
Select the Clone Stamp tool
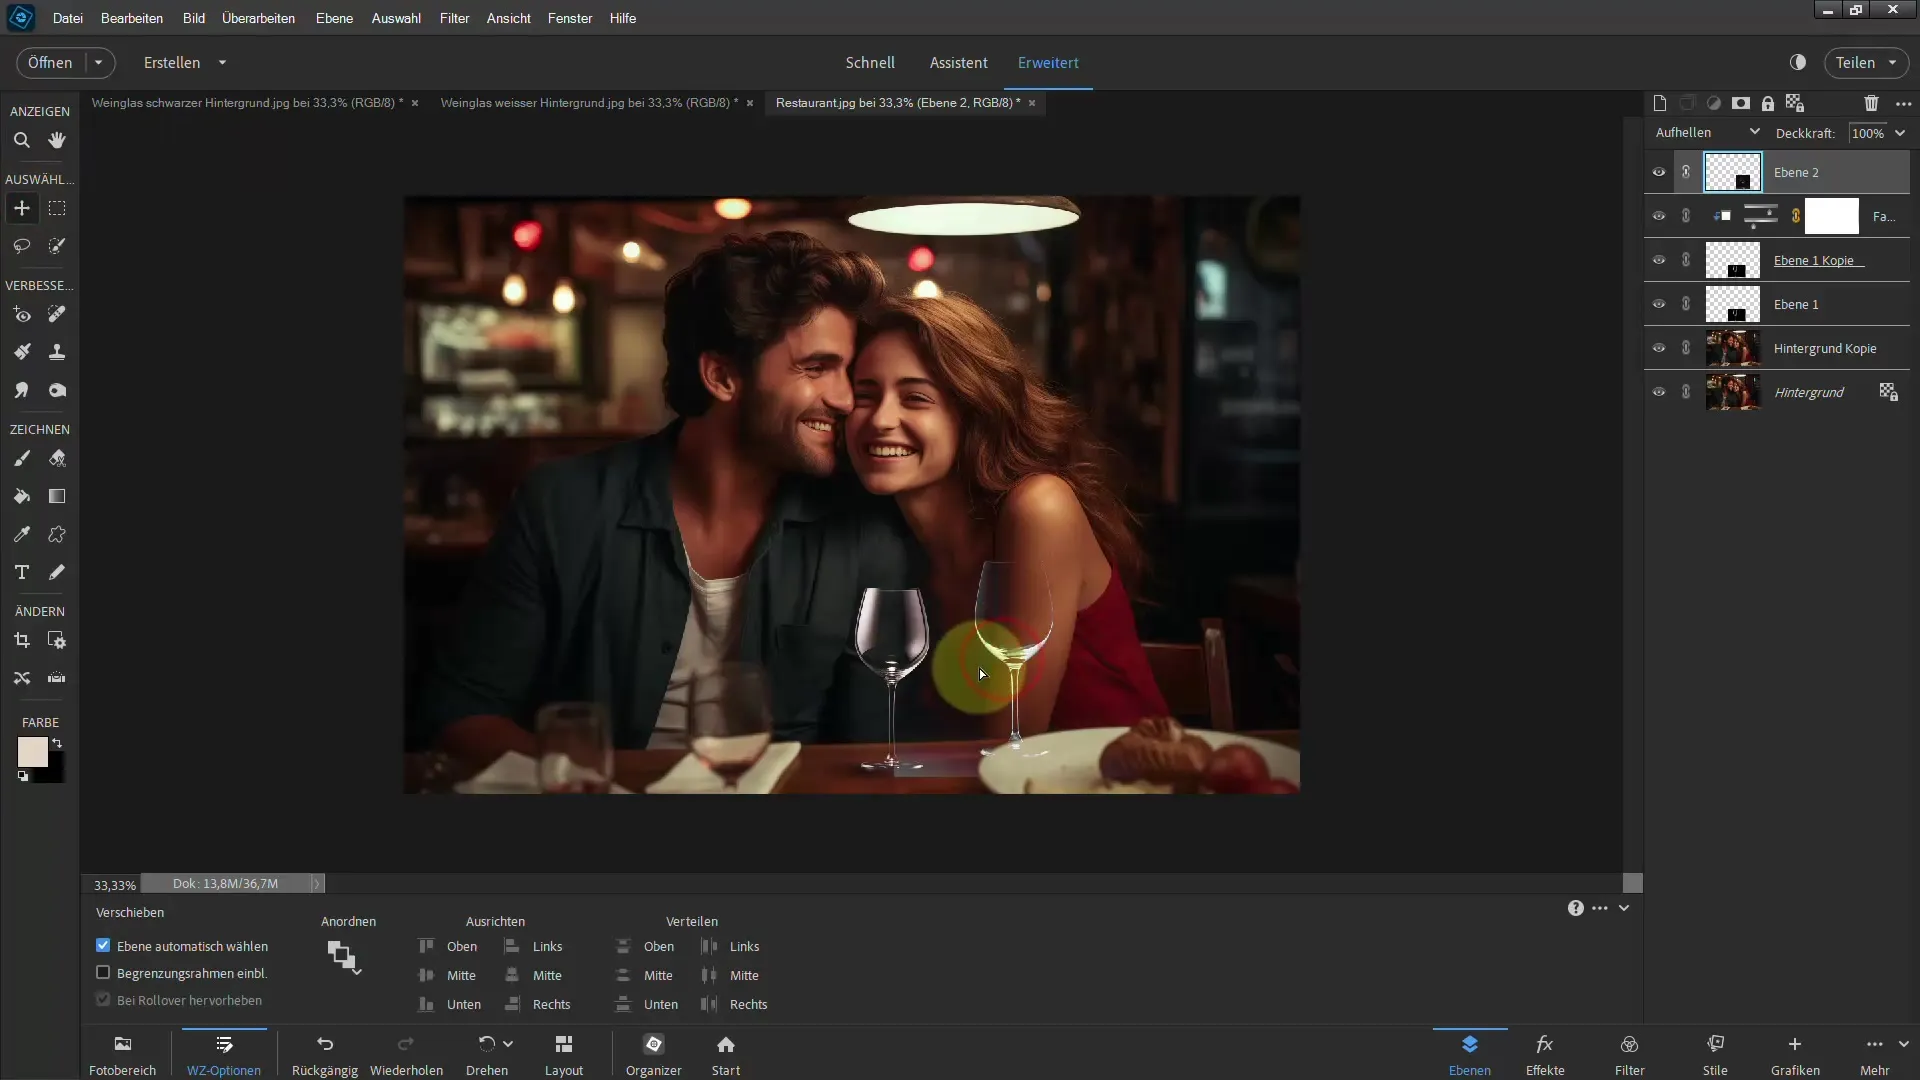pyautogui.click(x=57, y=352)
